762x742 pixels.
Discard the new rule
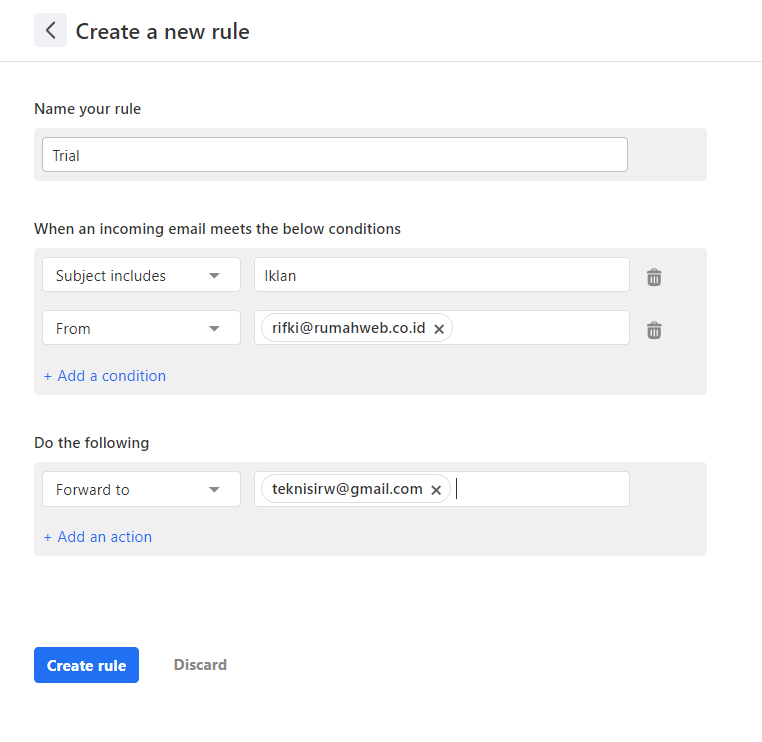(200, 664)
